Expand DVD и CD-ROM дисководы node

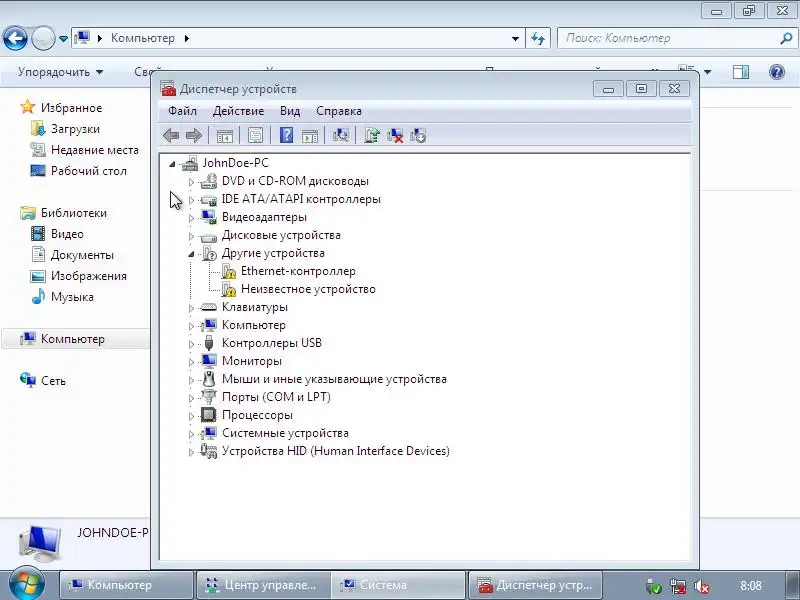[191, 182]
